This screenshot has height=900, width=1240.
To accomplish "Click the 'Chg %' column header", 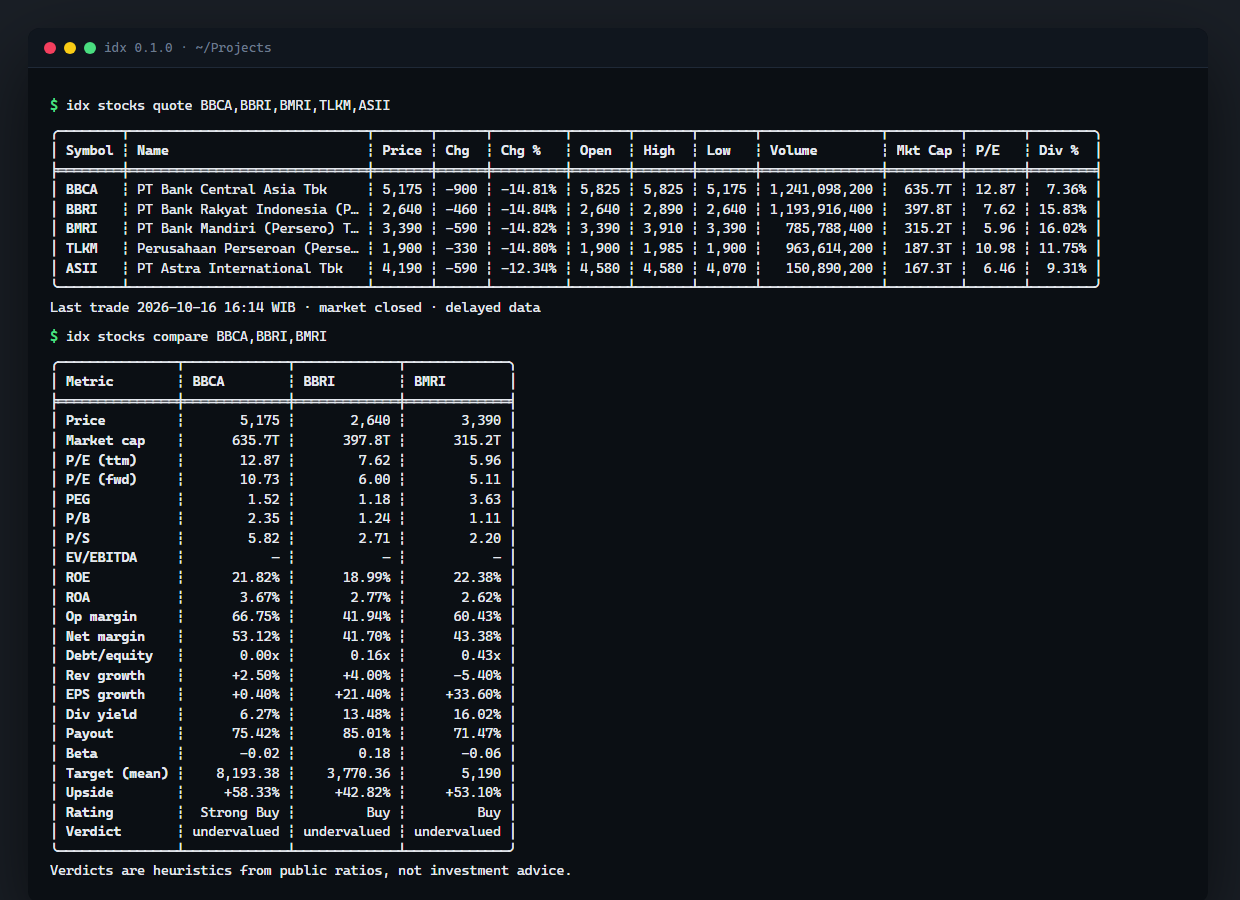I will 521,151.
